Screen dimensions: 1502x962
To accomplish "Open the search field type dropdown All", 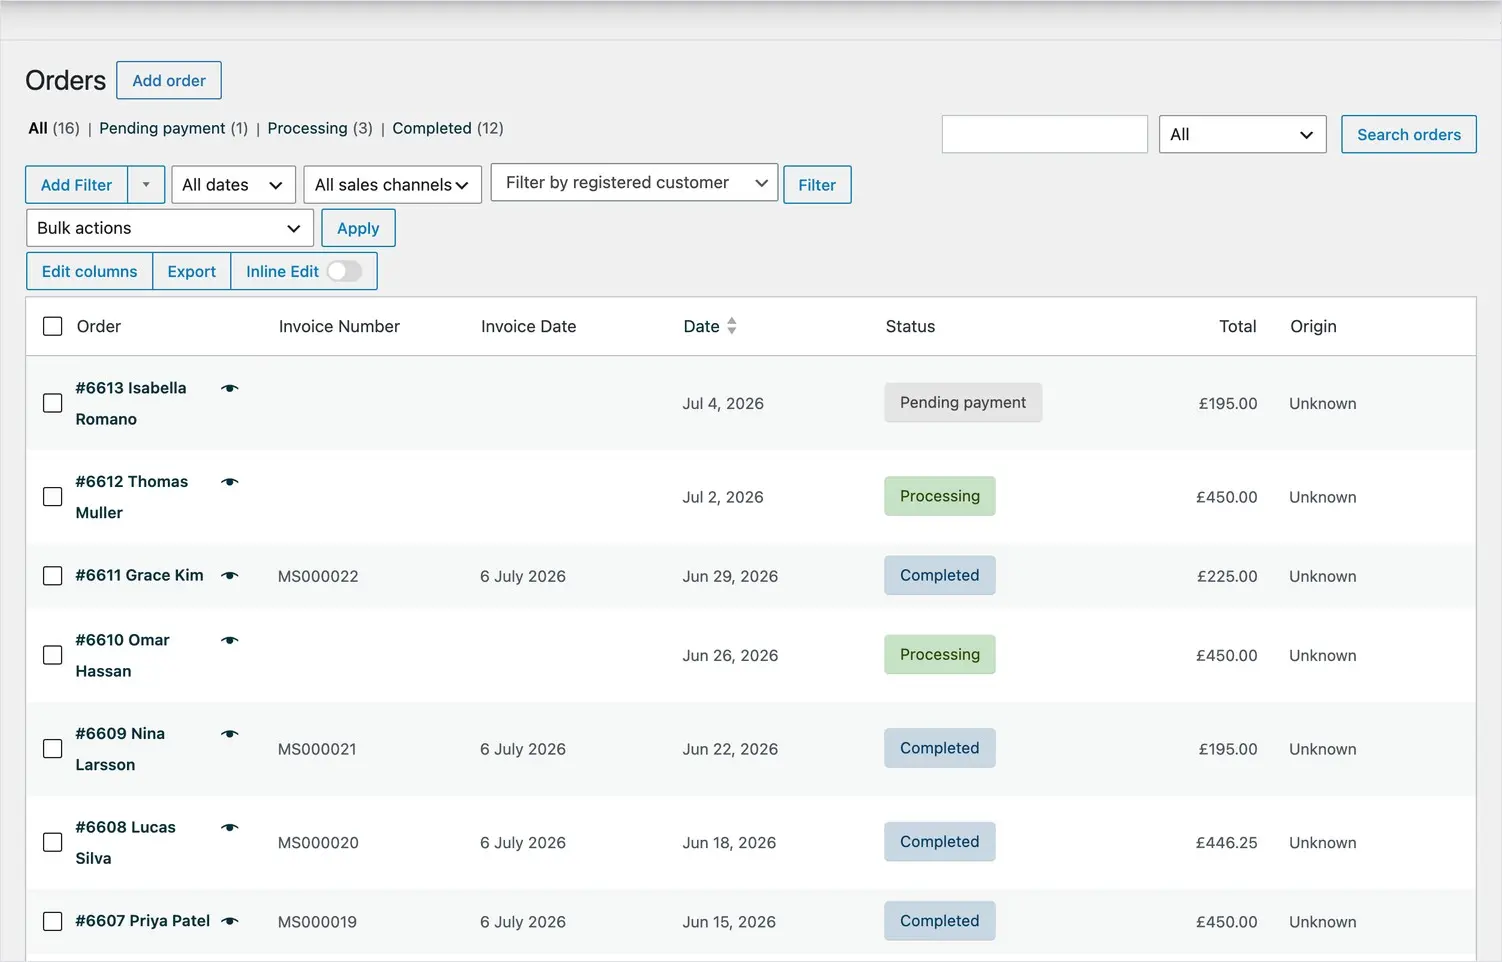I will tap(1243, 134).
